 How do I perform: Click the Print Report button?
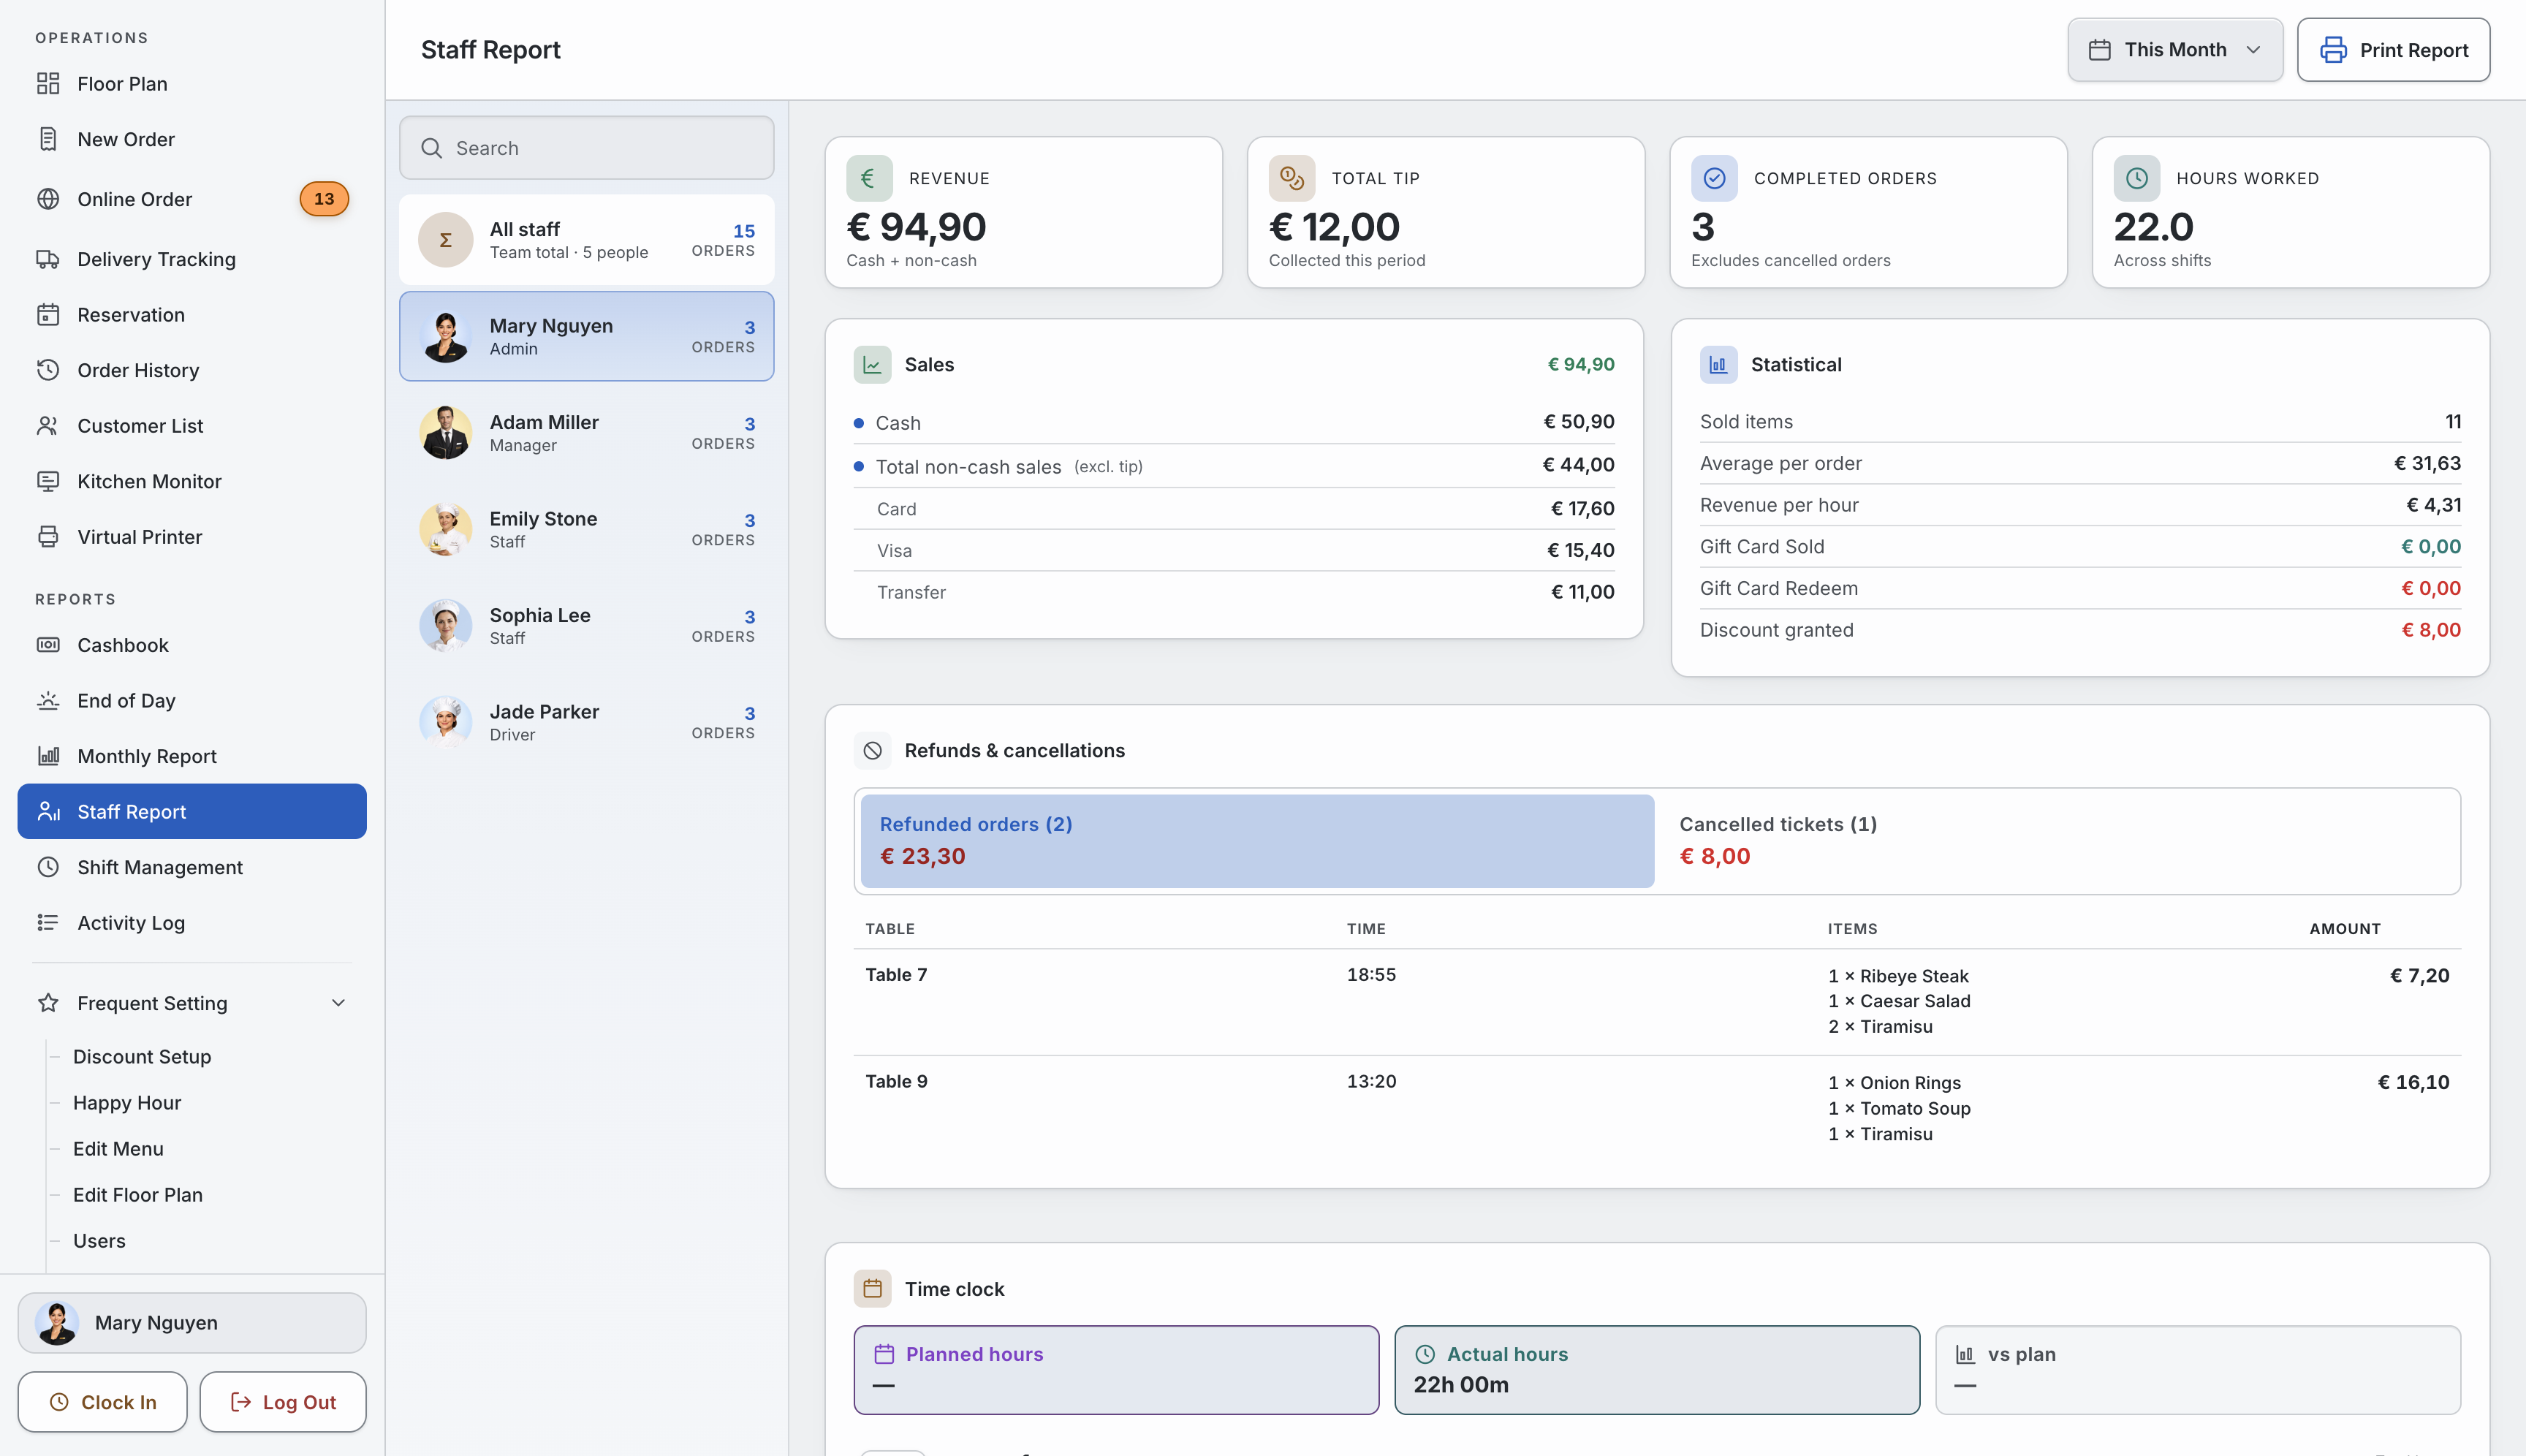coord(2393,50)
